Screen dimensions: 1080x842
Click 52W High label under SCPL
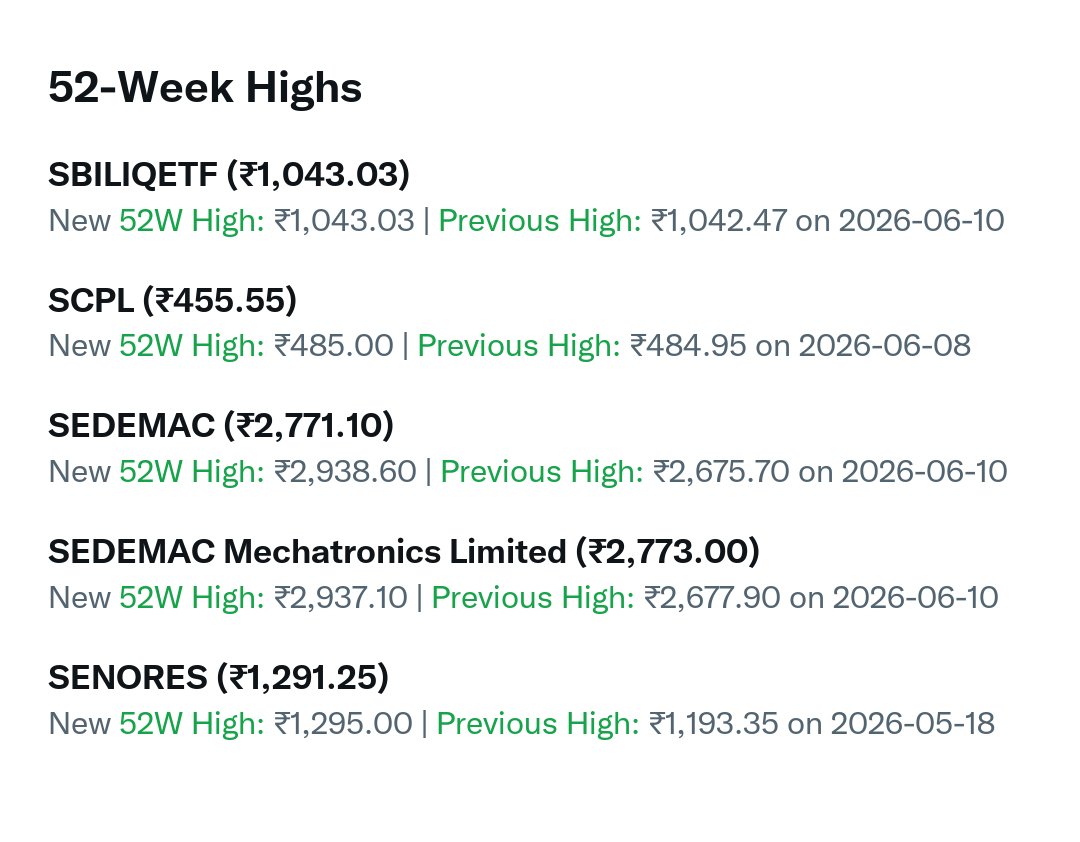(x=192, y=345)
